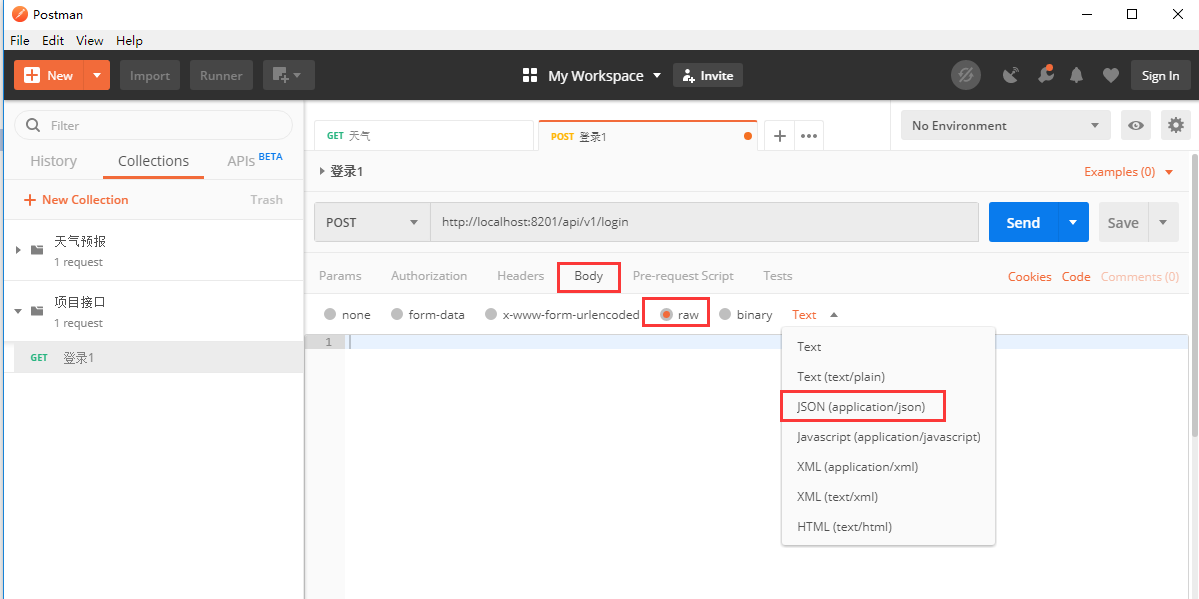Open the Body tab
The height and width of the screenshot is (599, 1199).
589,276
